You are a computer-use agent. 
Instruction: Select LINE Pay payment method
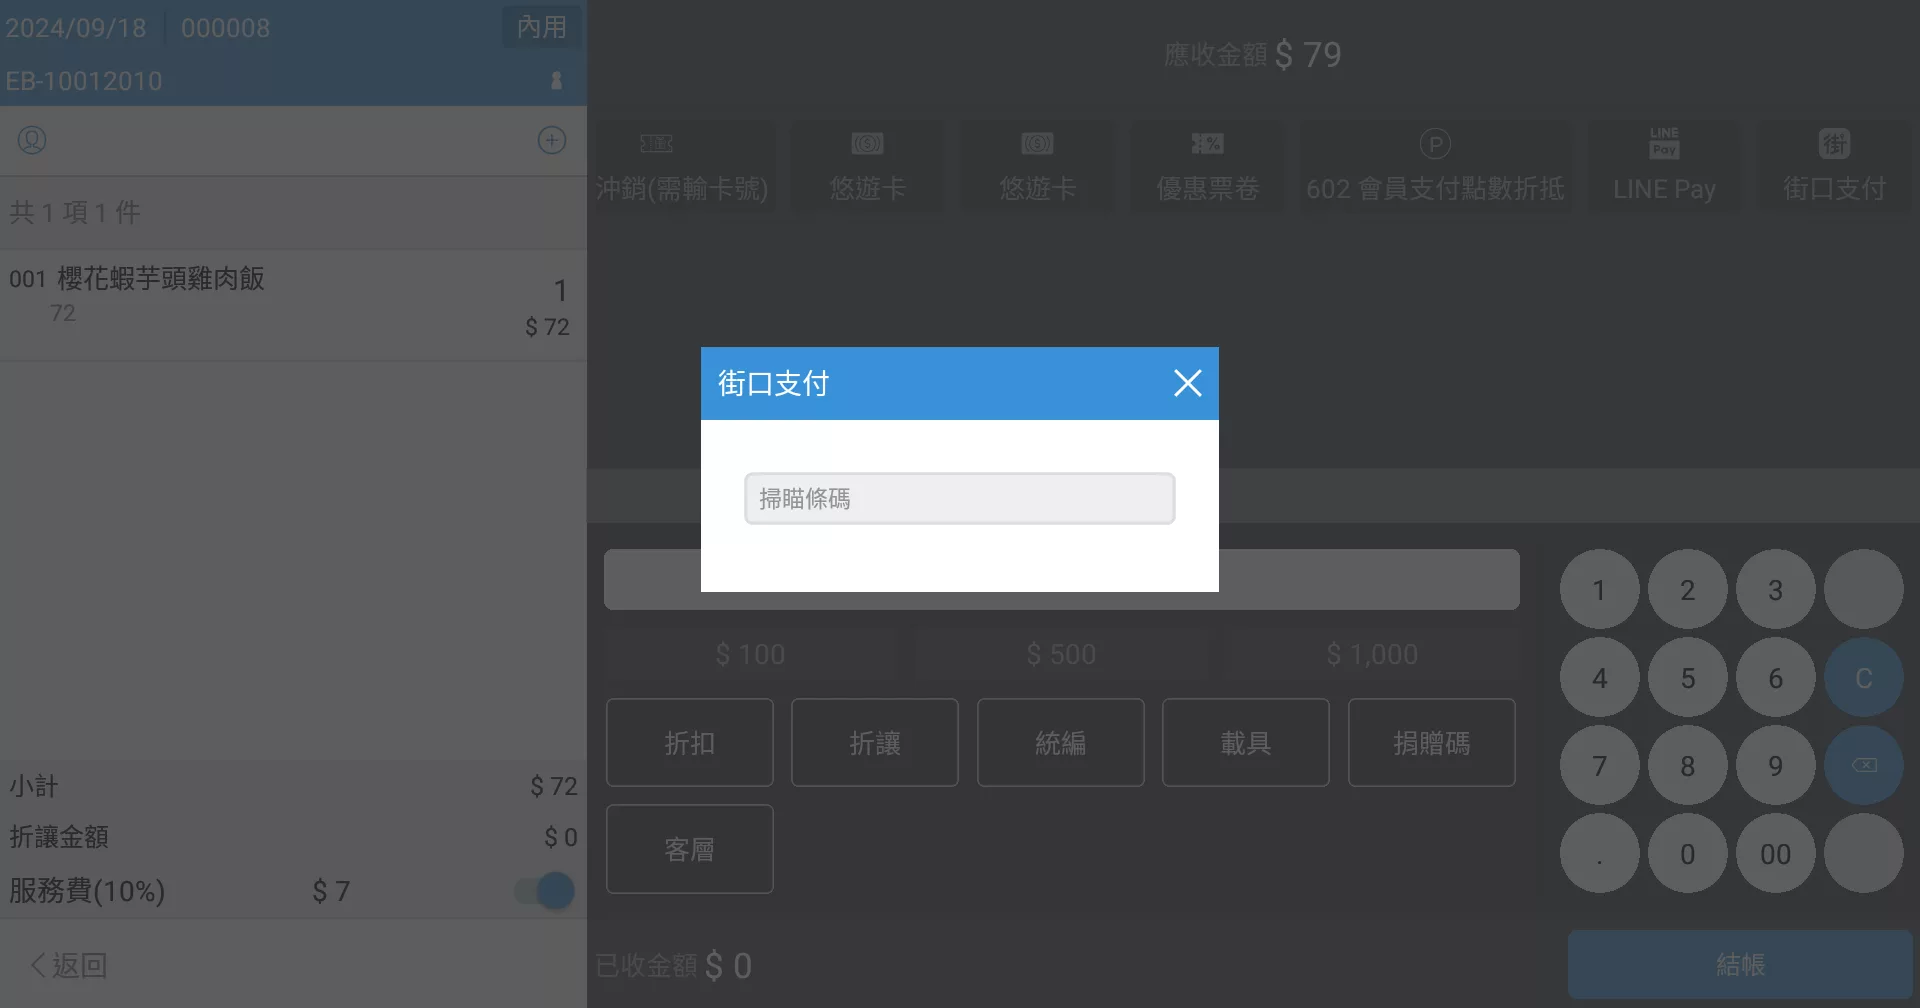[x=1664, y=167]
